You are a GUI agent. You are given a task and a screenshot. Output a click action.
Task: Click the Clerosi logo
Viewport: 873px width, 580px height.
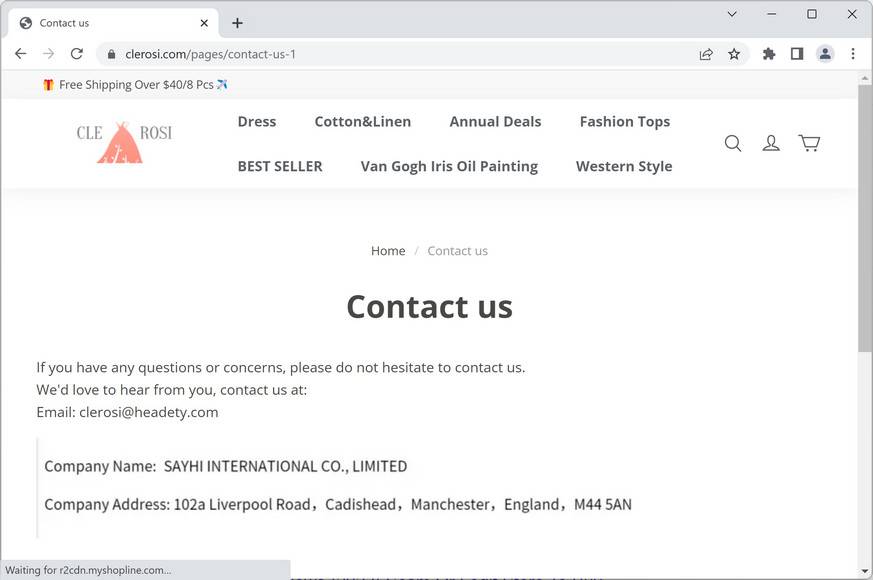point(124,142)
